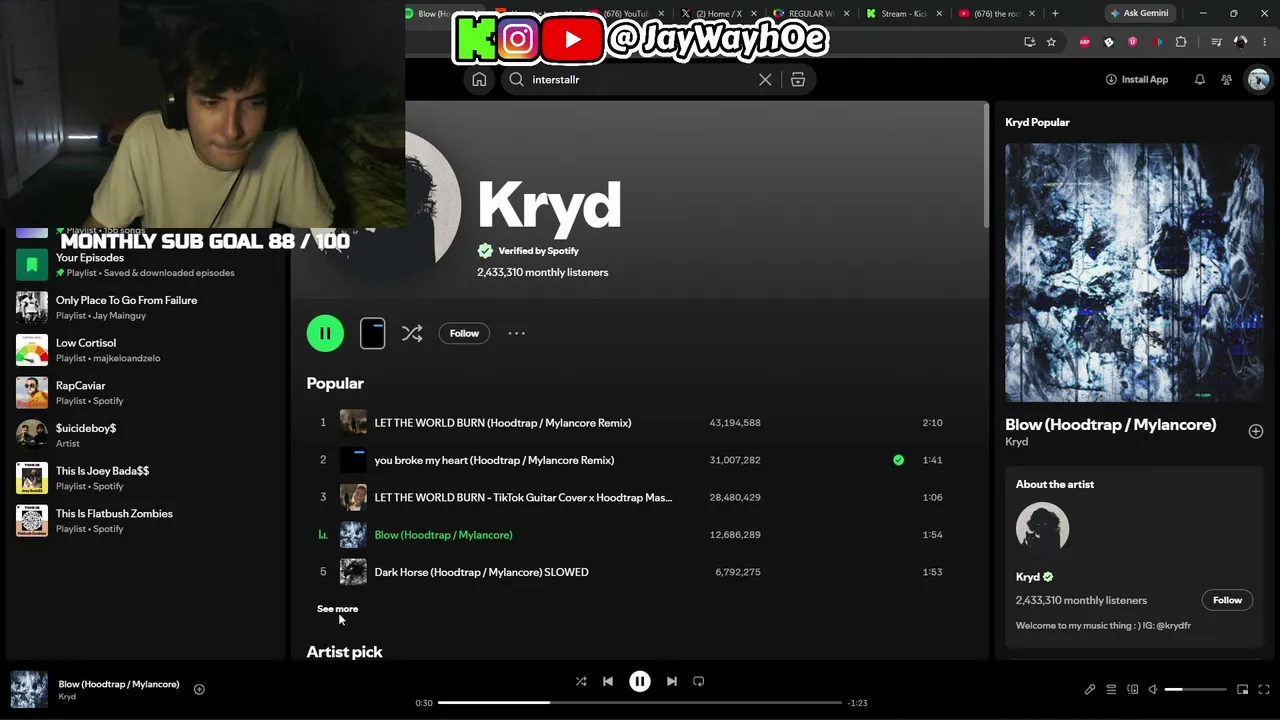Toggle shuffle in the bottom player bar
Image resolution: width=1280 pixels, height=720 pixels.
coord(581,681)
